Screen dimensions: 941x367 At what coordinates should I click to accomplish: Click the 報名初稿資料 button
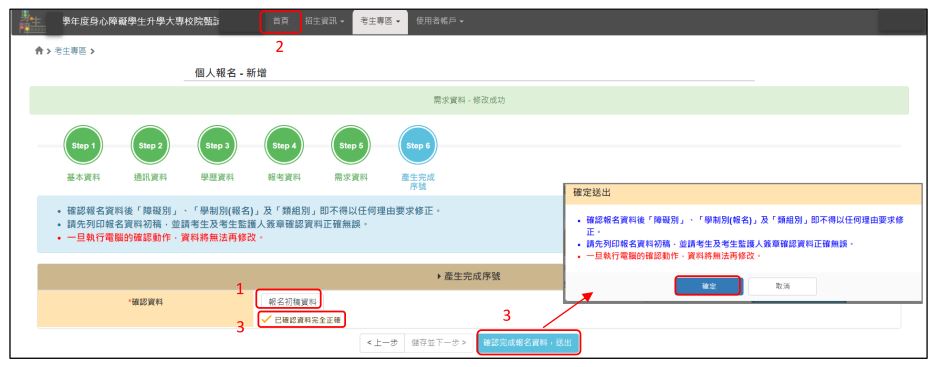tap(292, 301)
